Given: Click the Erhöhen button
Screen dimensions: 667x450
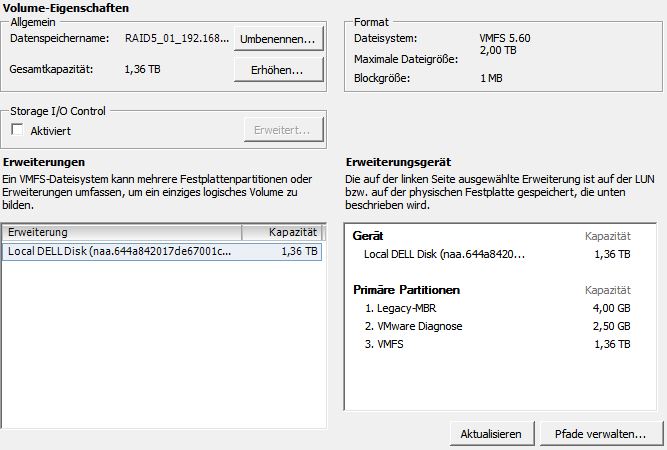Looking at the screenshot, I should coord(278,70).
